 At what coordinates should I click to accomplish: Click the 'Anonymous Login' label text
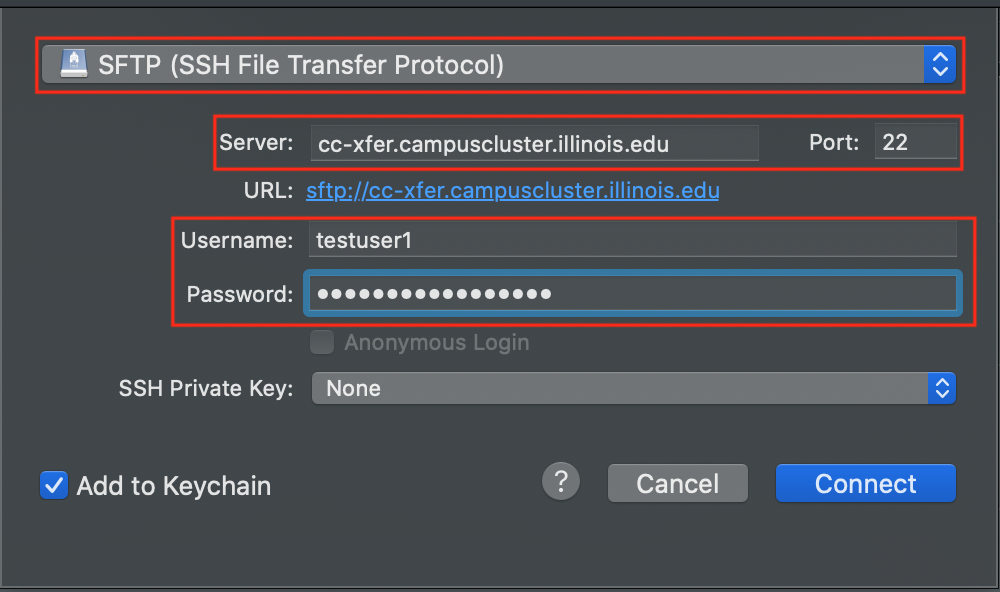point(437,343)
